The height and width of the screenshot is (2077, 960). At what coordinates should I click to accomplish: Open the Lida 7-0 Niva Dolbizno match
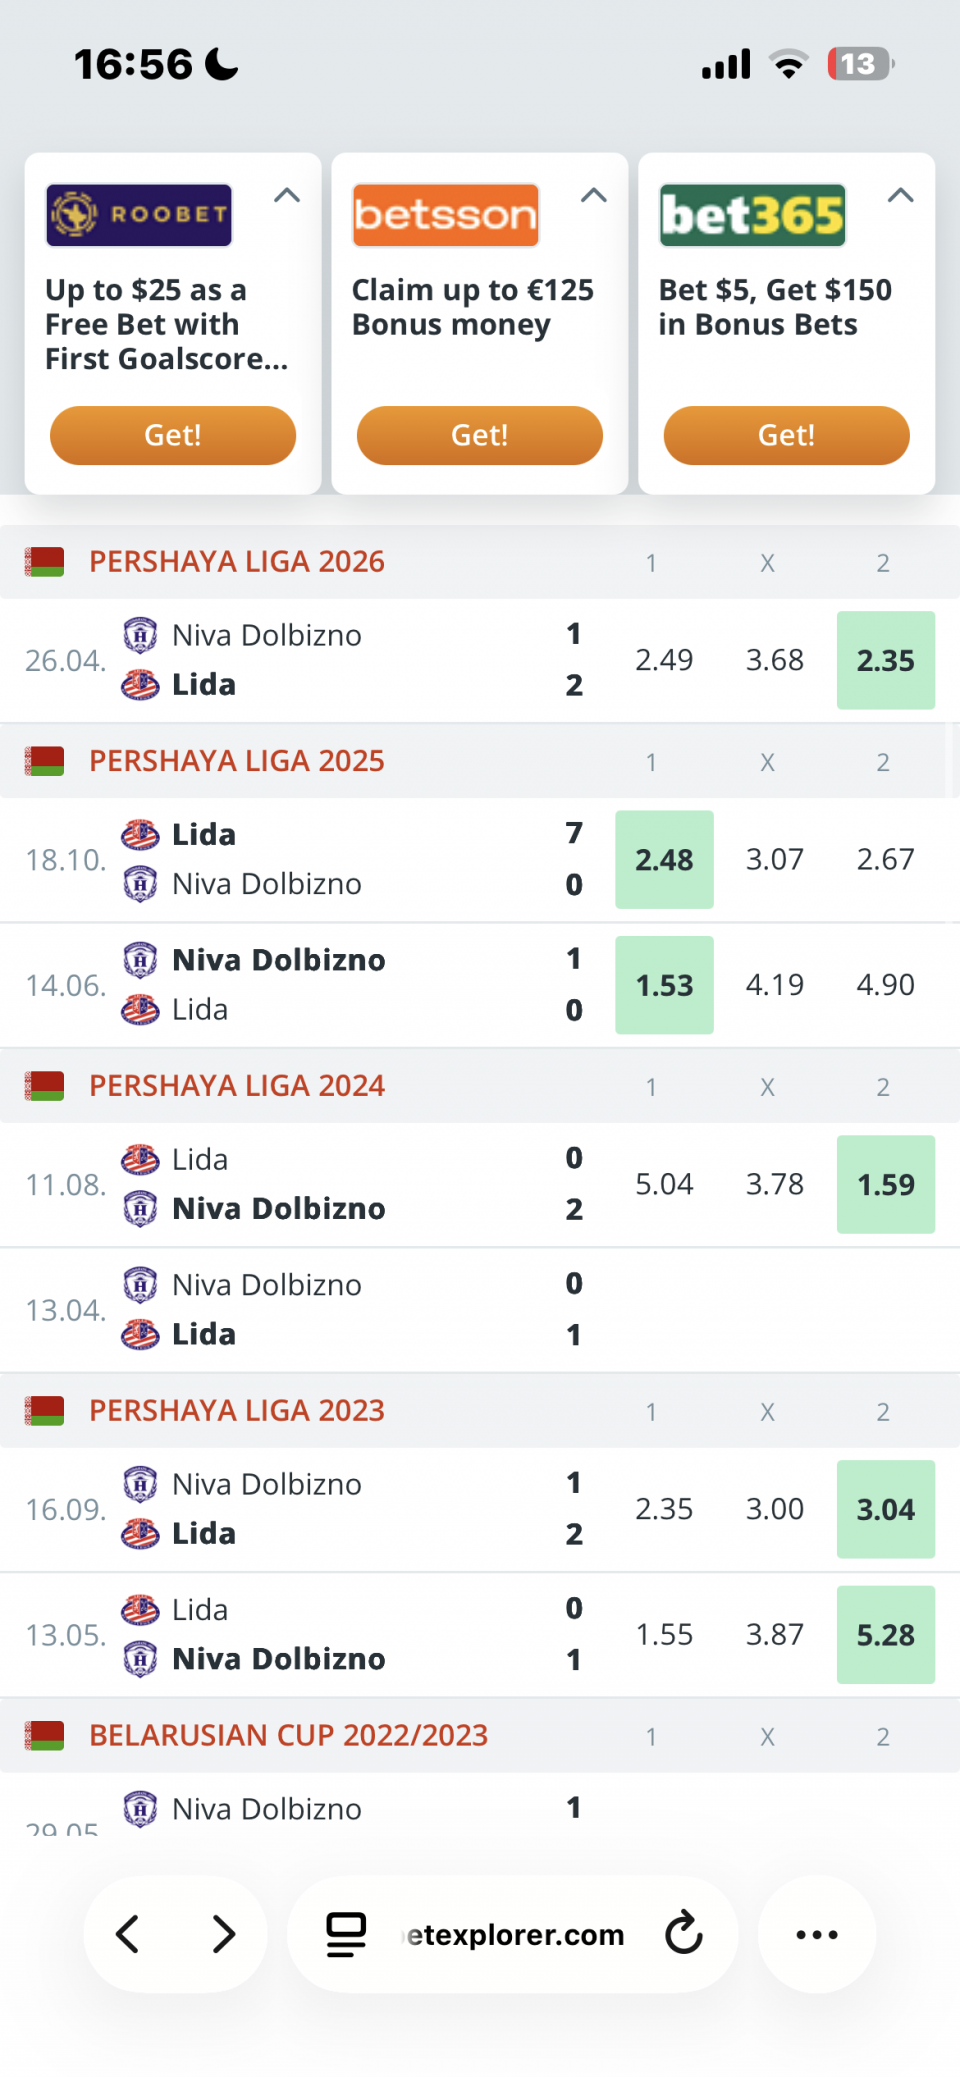[x=300, y=859]
